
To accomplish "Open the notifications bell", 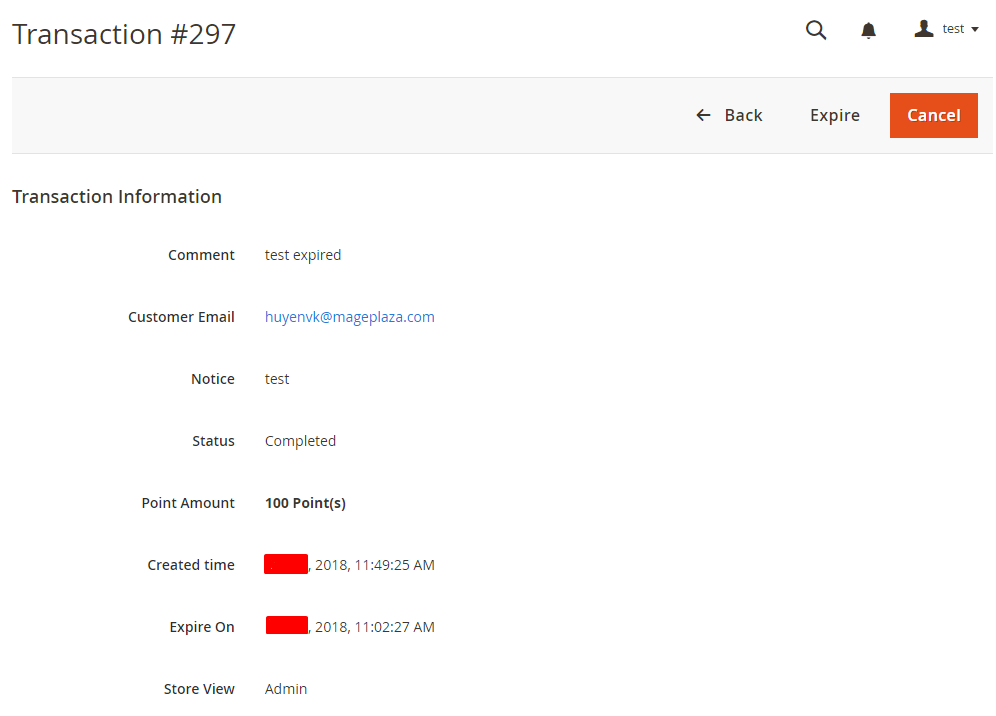I will click(x=868, y=31).
